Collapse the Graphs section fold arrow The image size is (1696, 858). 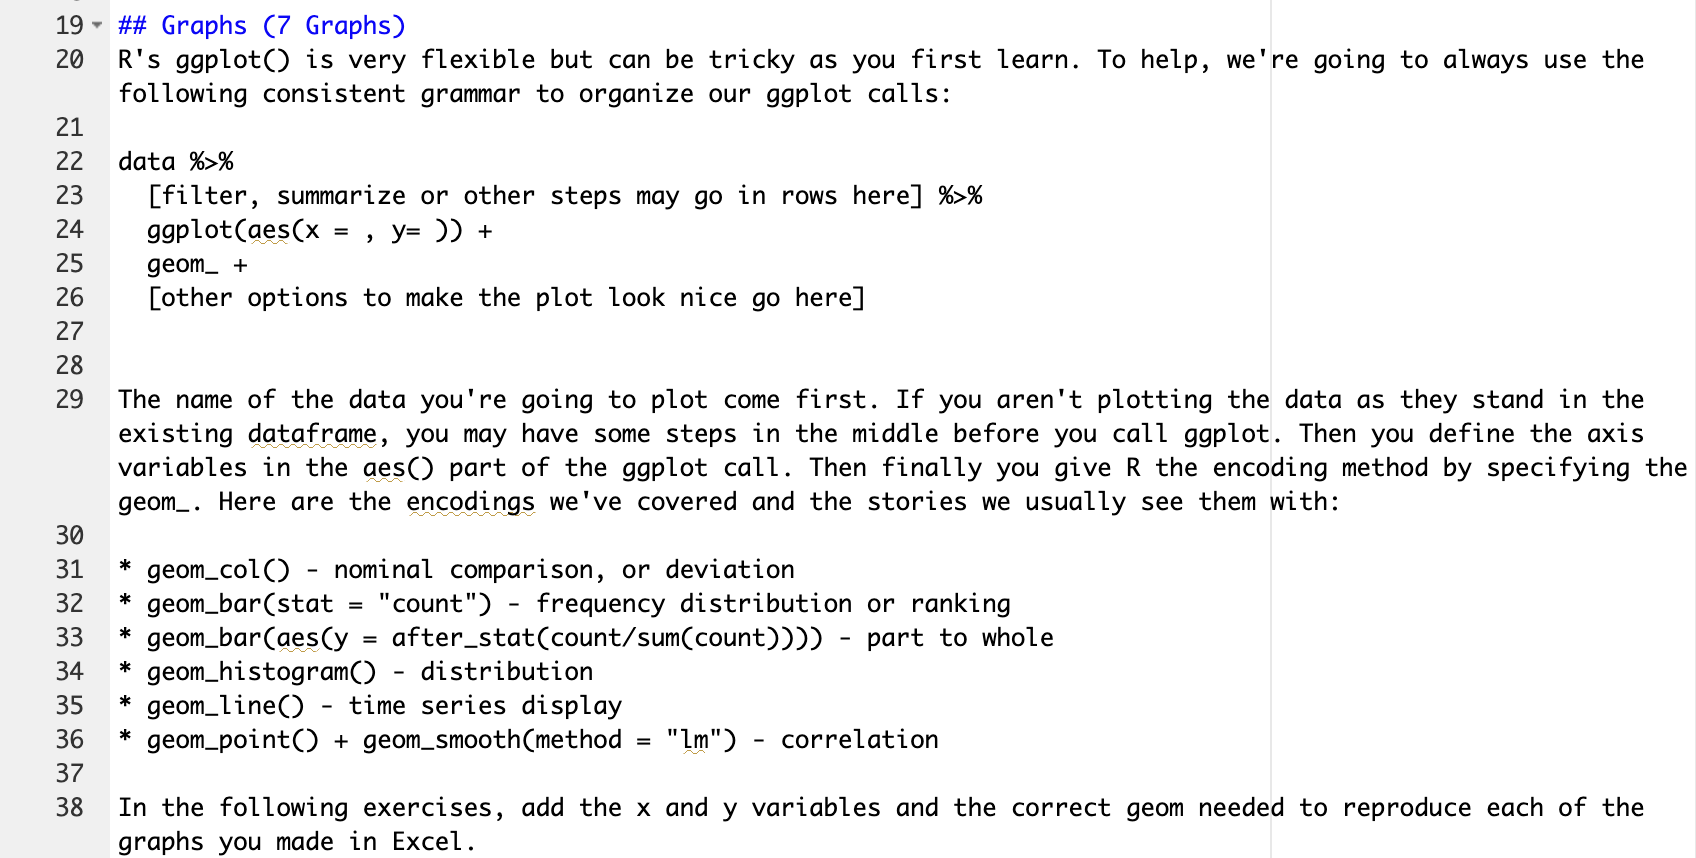[x=97, y=25]
